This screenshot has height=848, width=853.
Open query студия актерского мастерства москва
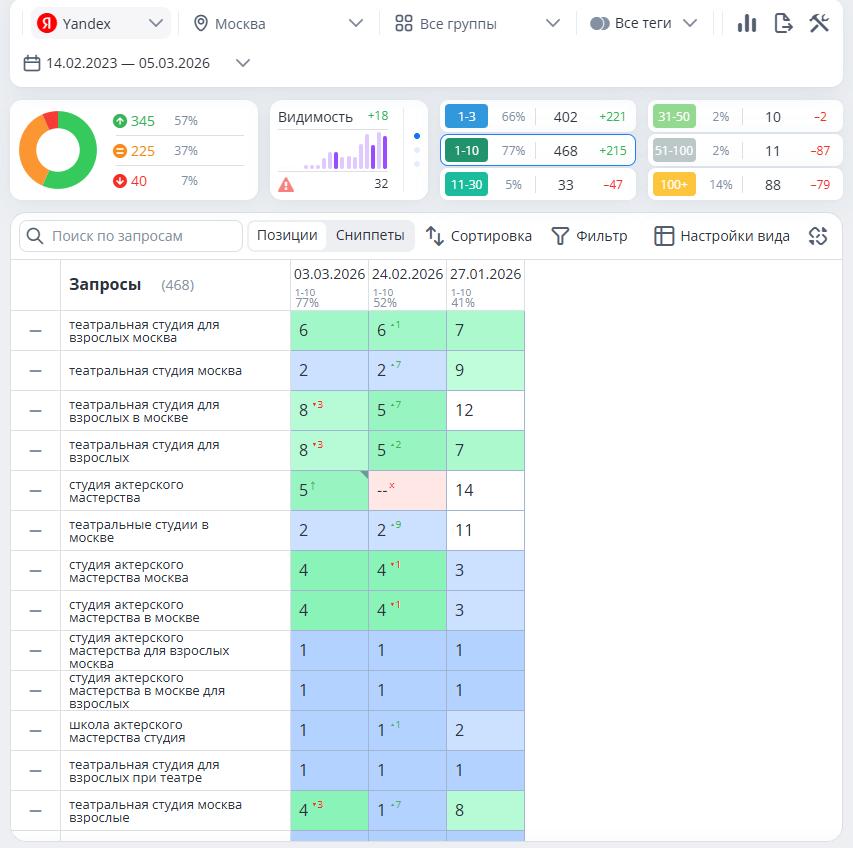[x=129, y=571]
